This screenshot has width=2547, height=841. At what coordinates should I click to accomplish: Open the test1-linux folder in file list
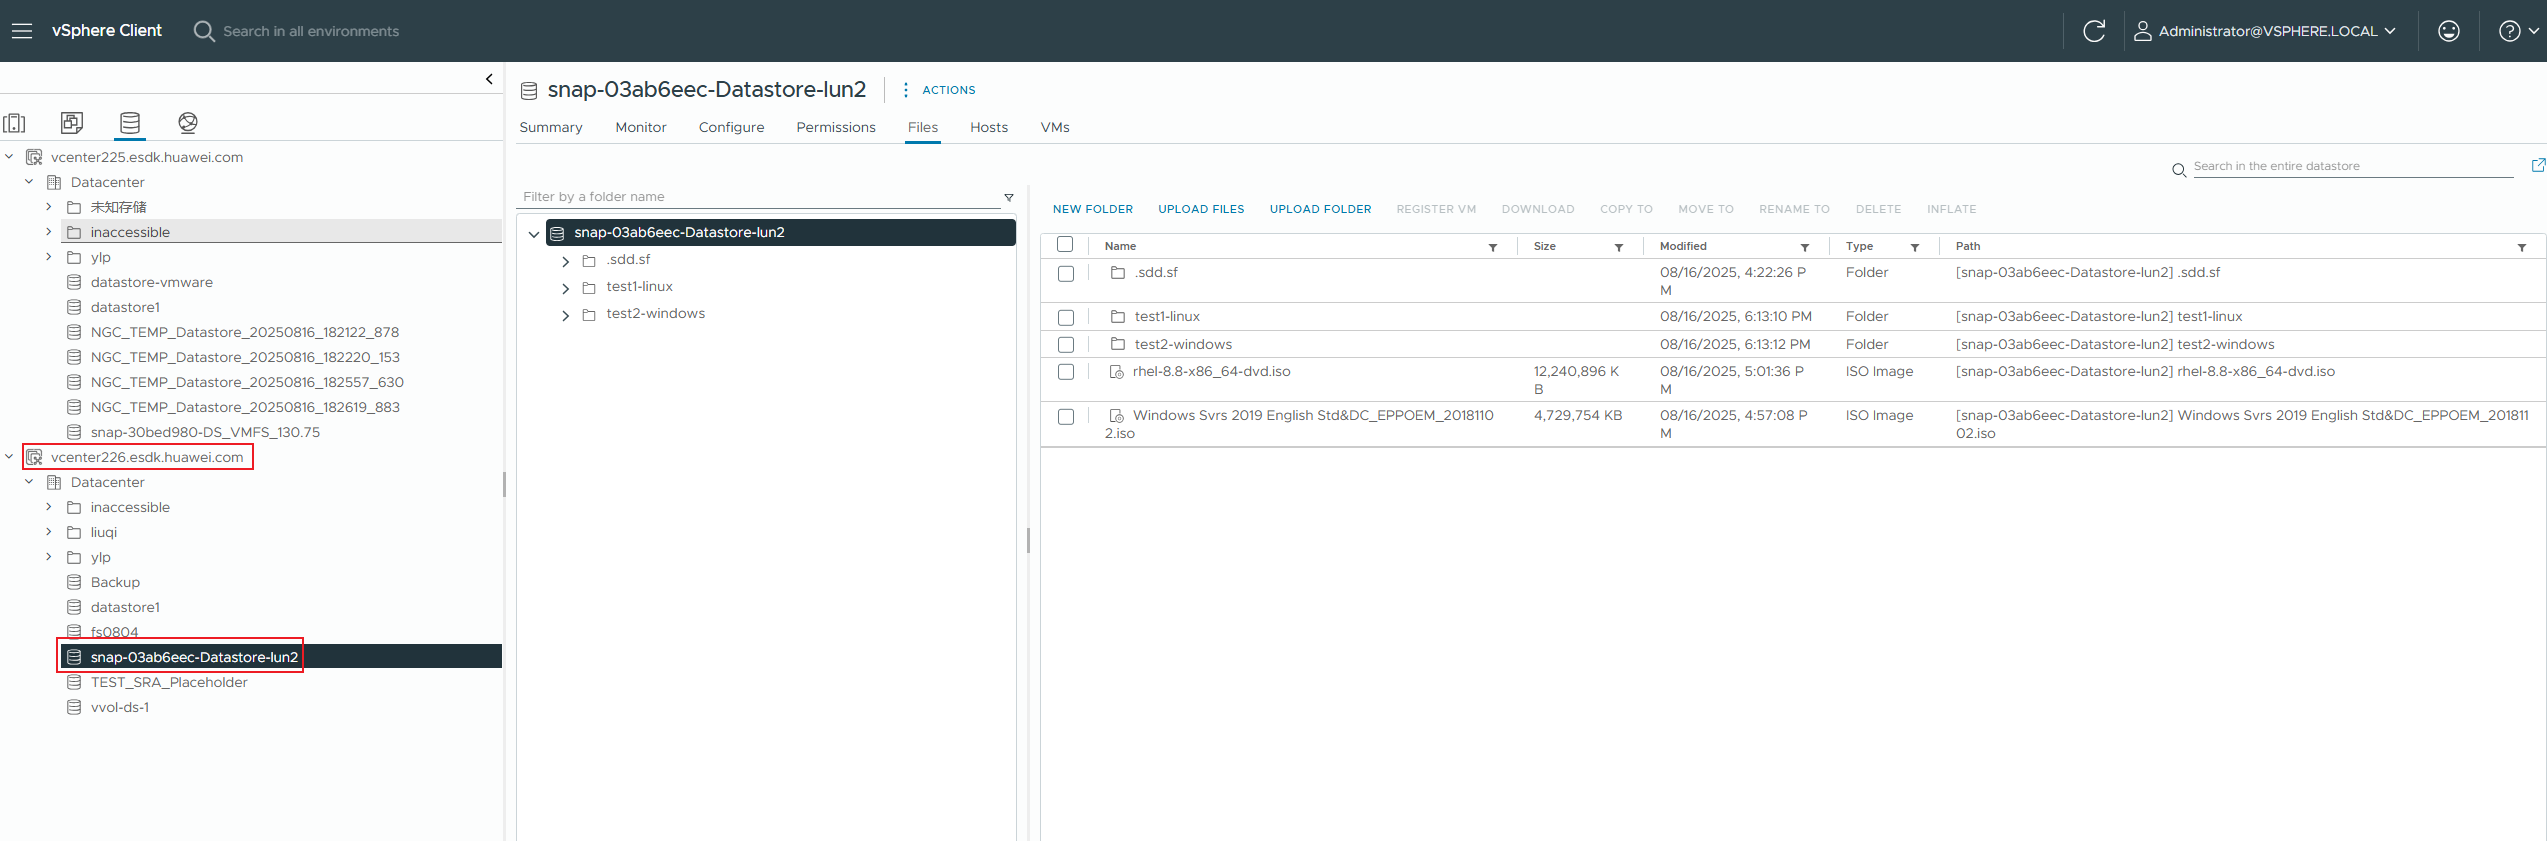coord(1167,317)
